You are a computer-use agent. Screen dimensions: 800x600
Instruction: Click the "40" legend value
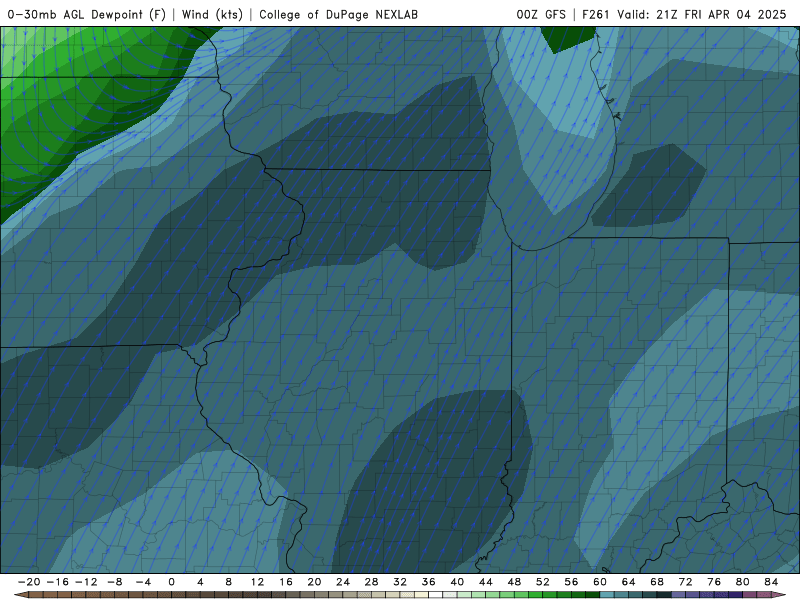coord(457,582)
